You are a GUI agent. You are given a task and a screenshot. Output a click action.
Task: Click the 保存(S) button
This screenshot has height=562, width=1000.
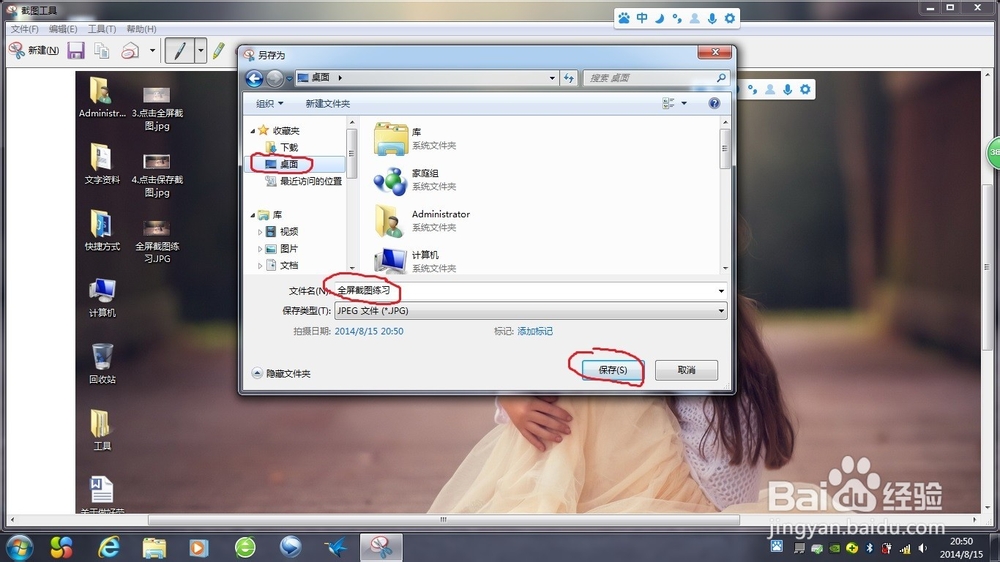point(613,370)
